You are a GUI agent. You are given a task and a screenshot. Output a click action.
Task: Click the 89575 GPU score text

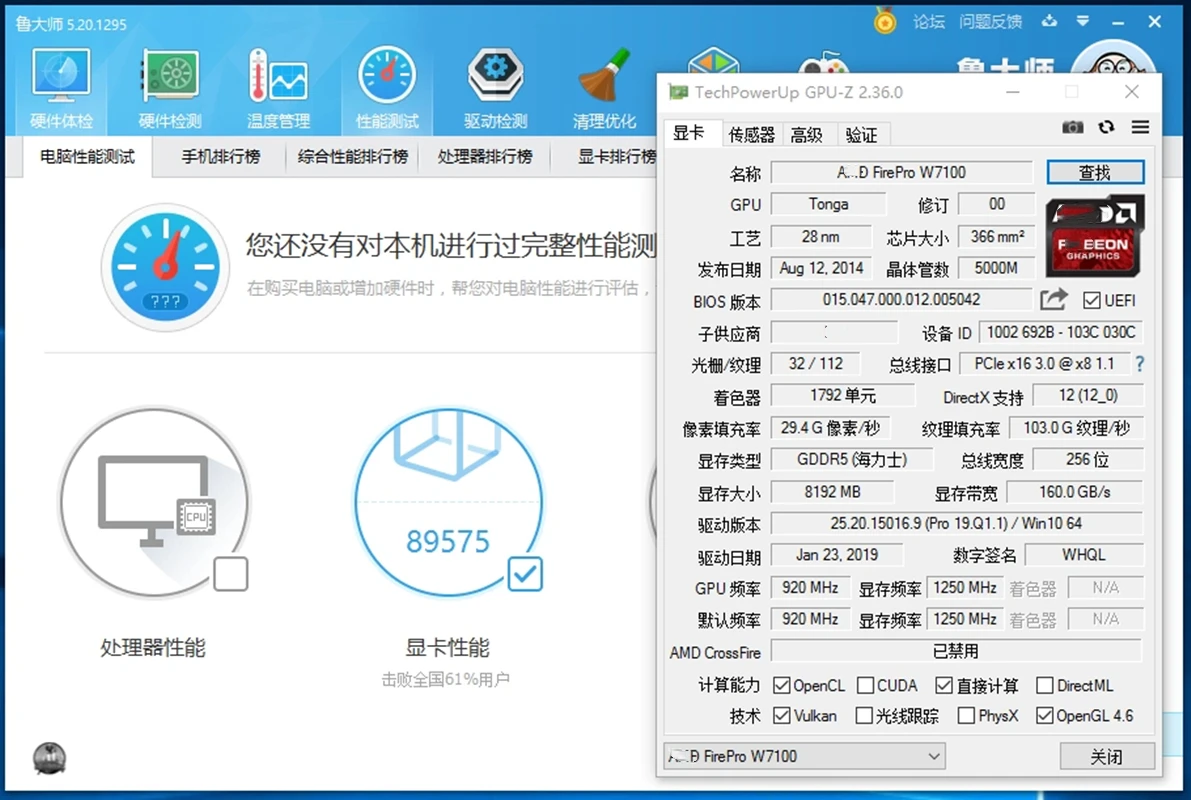[x=447, y=542]
